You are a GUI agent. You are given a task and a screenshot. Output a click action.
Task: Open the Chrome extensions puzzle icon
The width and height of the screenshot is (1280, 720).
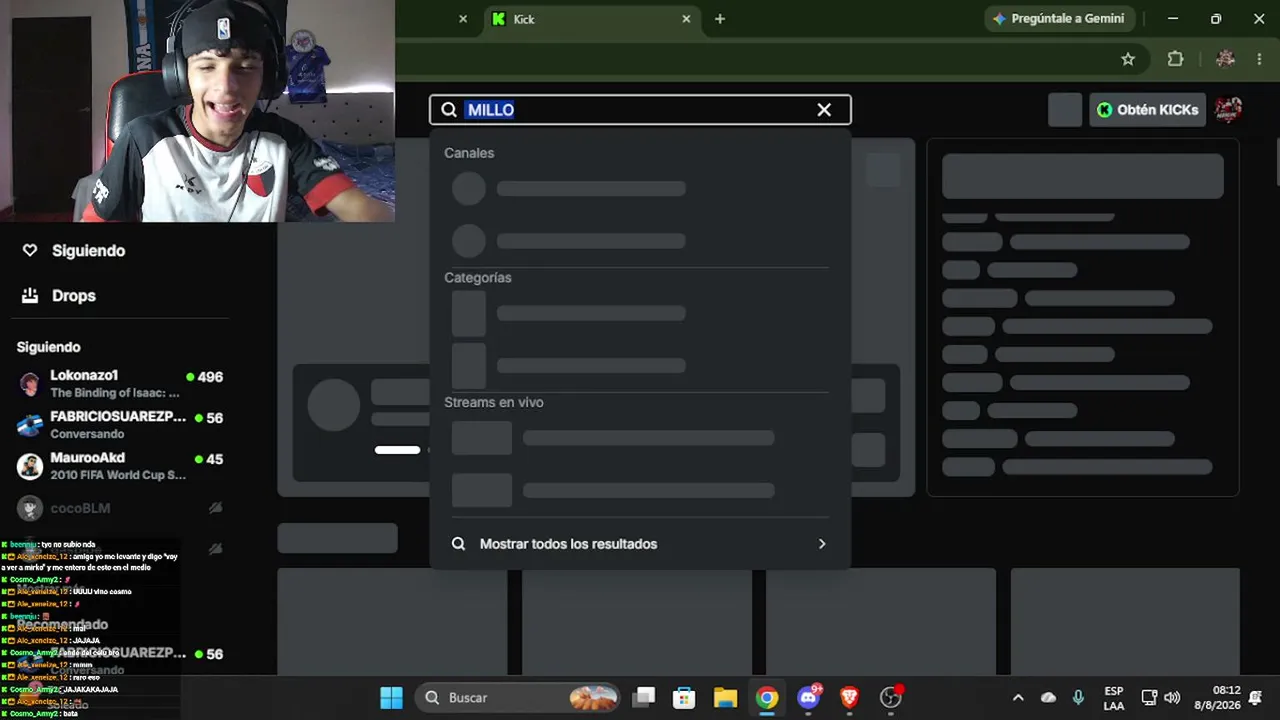coord(1176,59)
